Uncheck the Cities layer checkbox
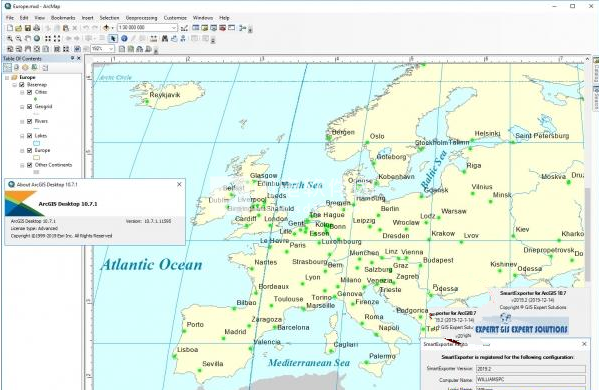The image size is (599, 390). 29,92
